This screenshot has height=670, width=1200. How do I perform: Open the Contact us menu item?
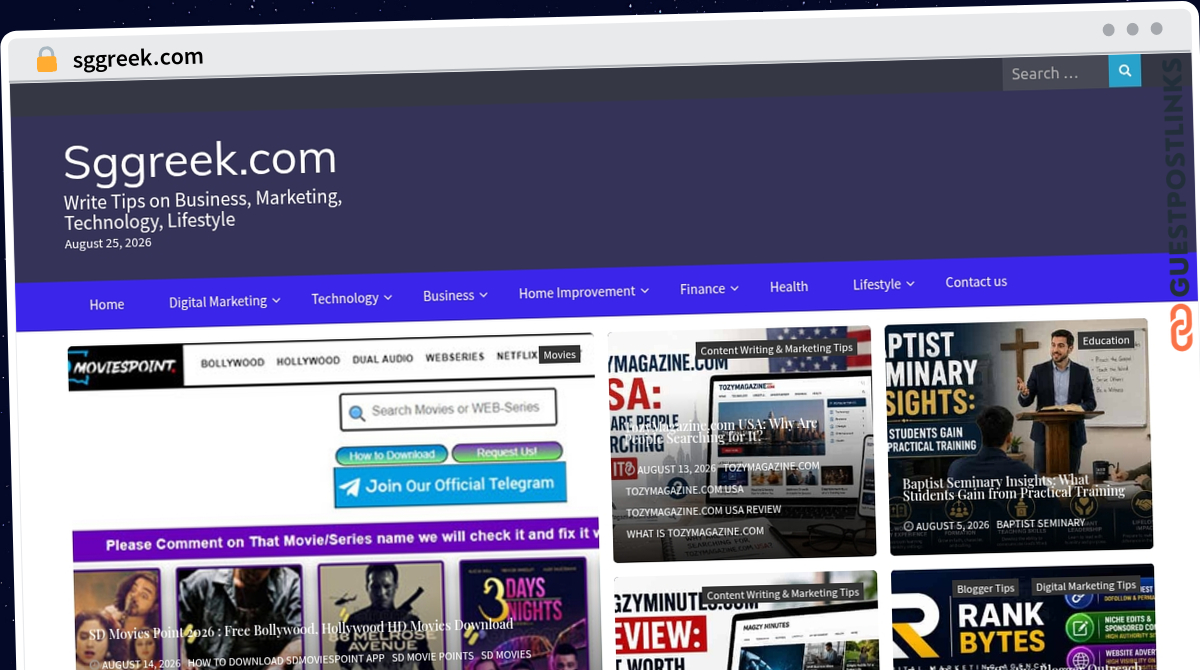click(976, 282)
